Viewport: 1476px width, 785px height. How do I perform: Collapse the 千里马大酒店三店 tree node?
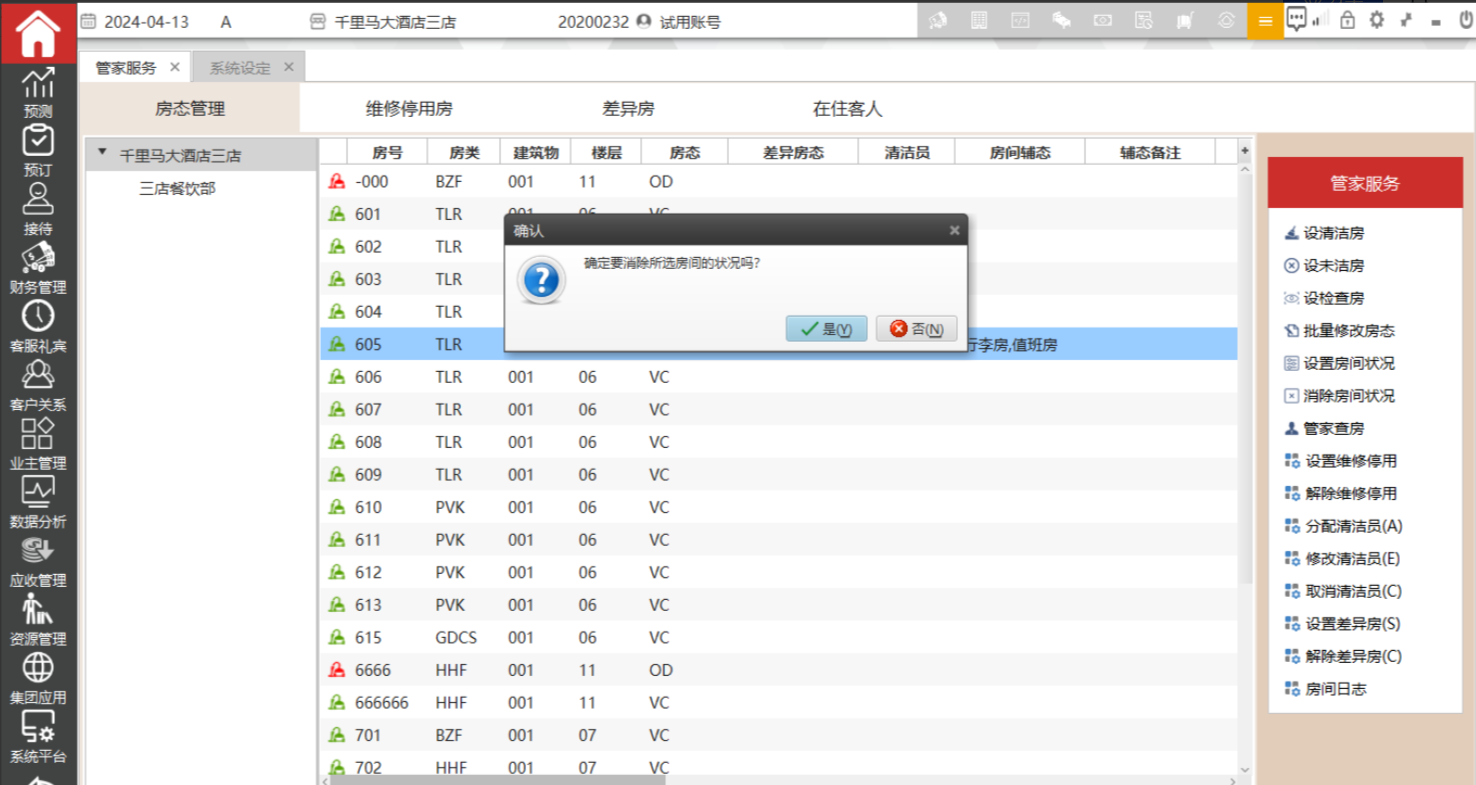point(102,154)
